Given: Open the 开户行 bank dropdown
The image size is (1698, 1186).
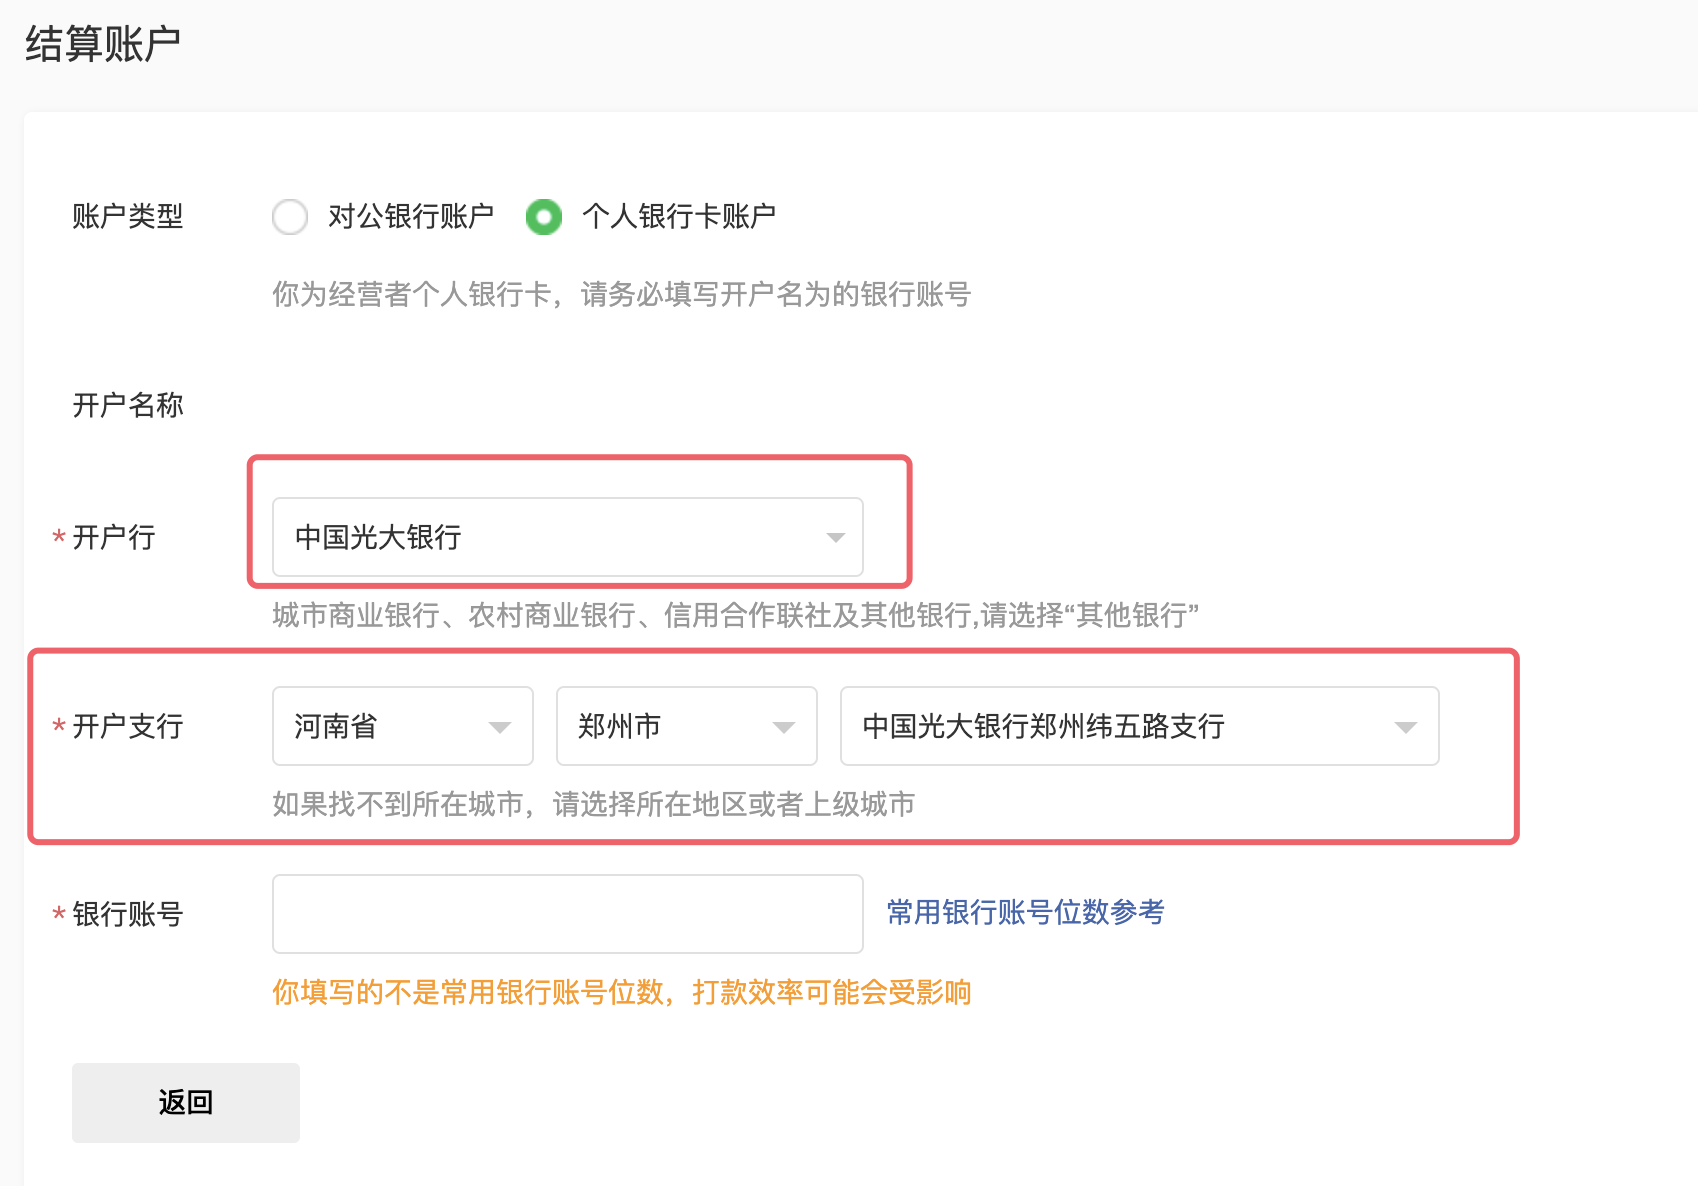Looking at the screenshot, I should [567, 537].
